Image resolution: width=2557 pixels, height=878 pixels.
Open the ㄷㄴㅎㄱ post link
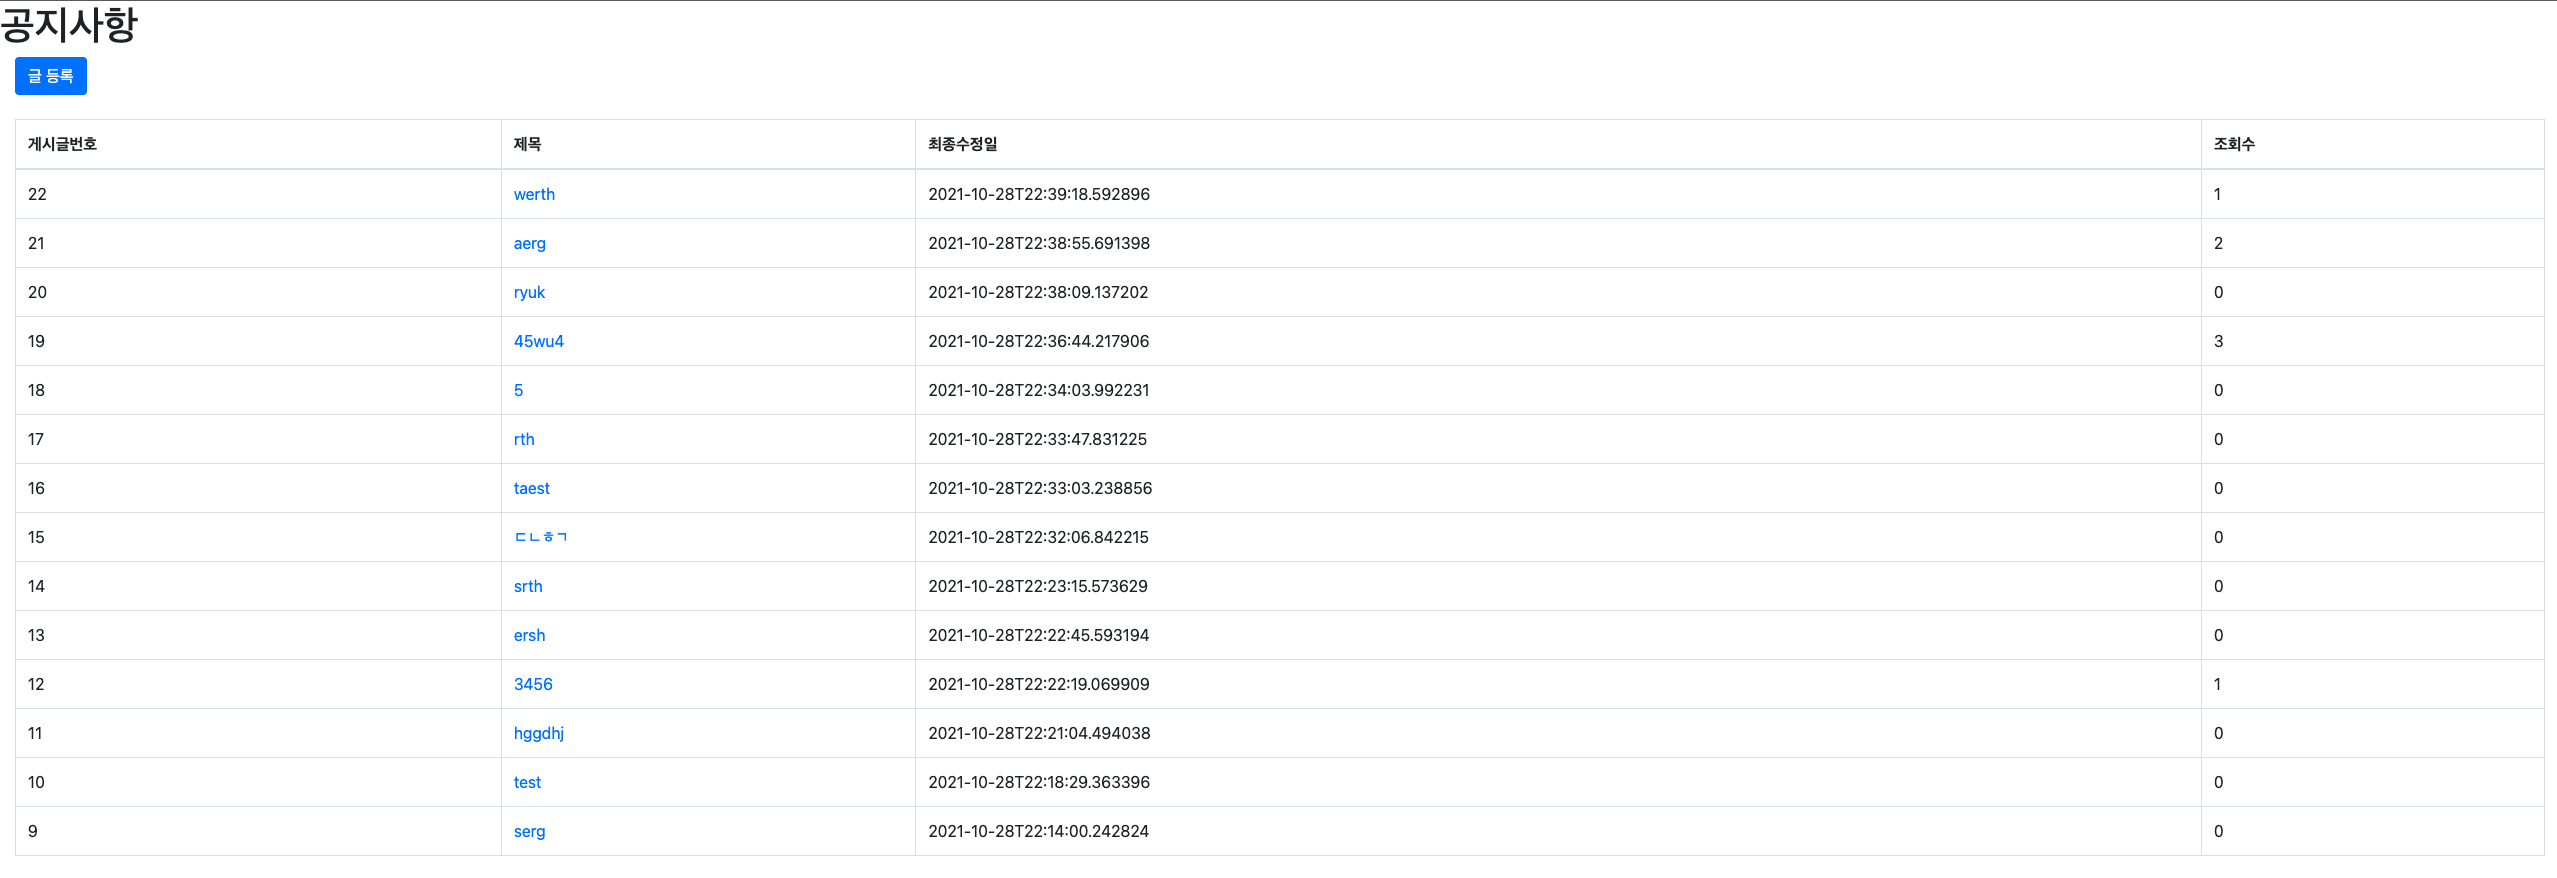(x=541, y=537)
